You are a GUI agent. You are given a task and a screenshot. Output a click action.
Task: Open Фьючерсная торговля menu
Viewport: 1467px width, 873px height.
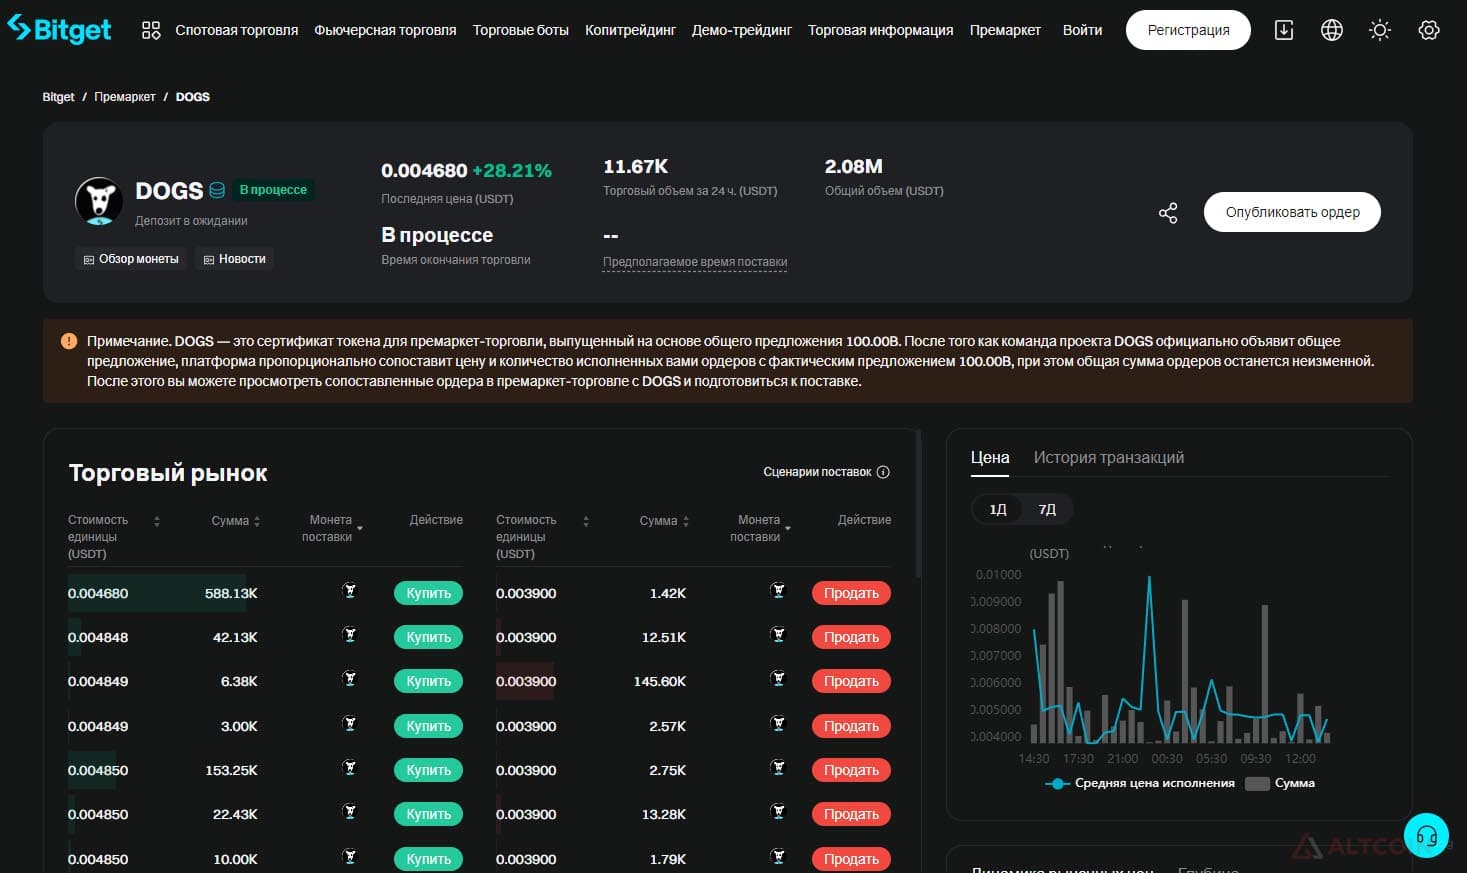click(x=385, y=30)
